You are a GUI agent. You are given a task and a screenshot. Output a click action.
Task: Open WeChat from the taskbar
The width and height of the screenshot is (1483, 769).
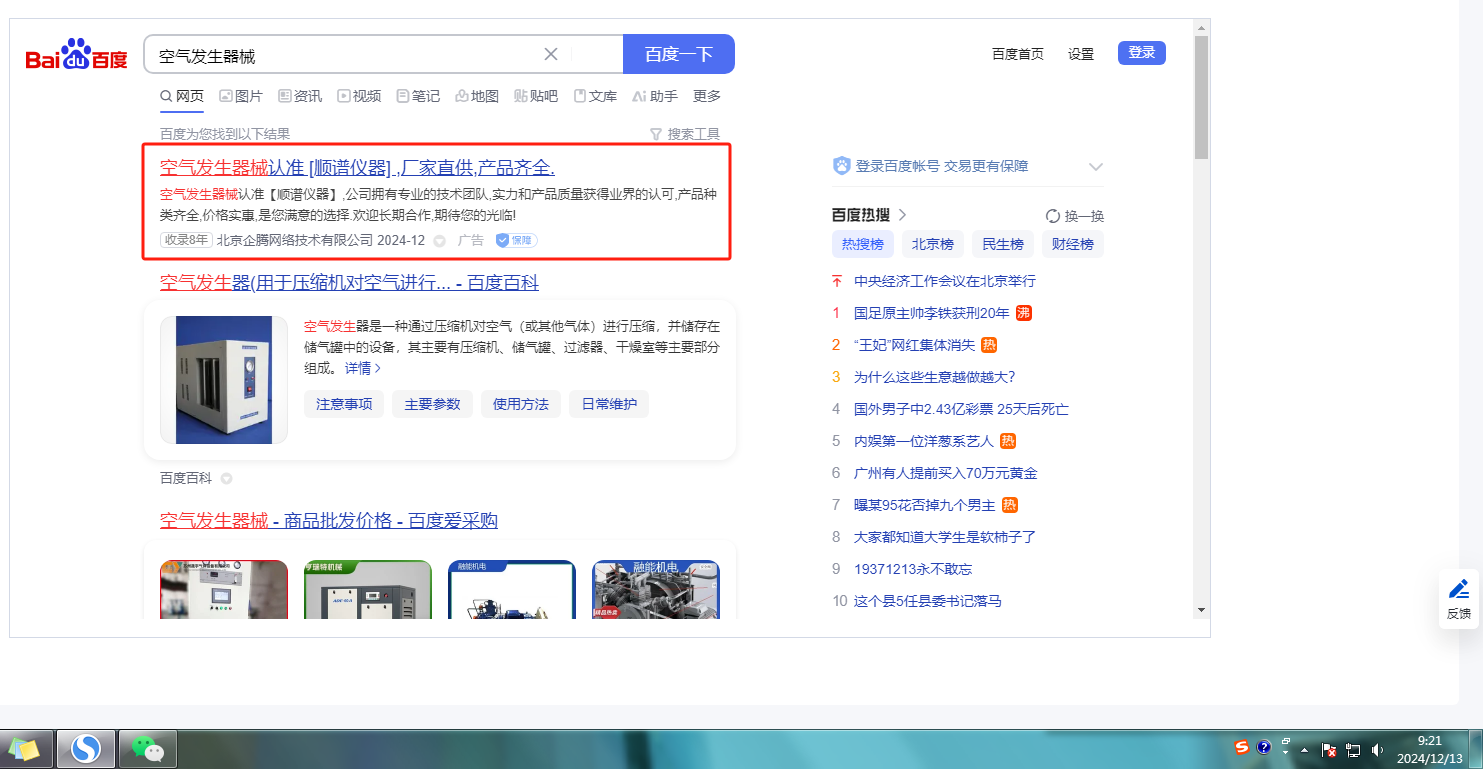pos(147,748)
